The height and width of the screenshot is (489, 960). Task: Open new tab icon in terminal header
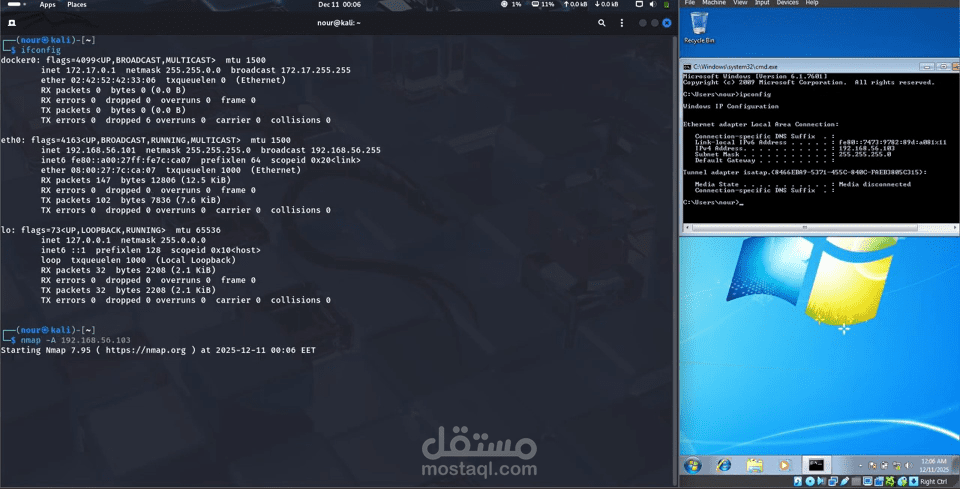[12, 23]
